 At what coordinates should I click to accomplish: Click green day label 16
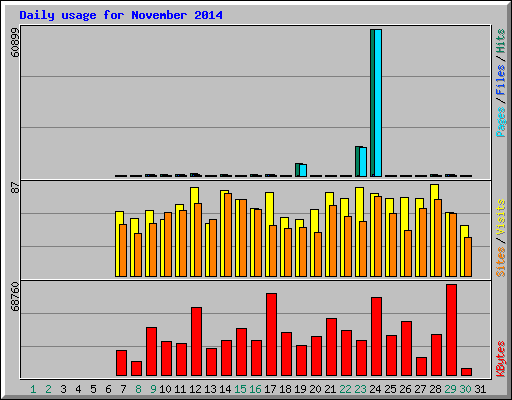[255, 389]
